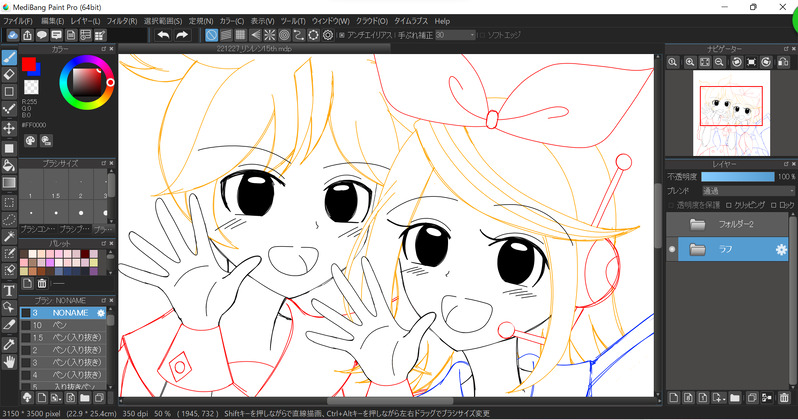Click the cloud save icon
Image resolution: width=798 pixels, height=420 pixels.
[x=13, y=35]
